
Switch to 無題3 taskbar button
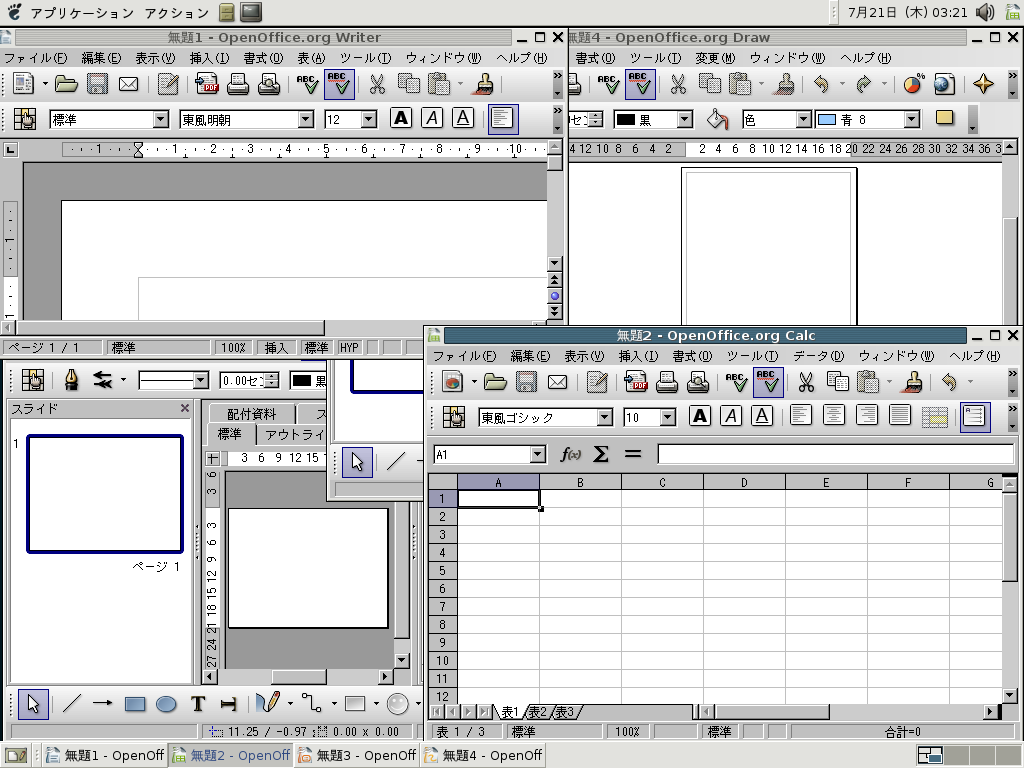357,756
